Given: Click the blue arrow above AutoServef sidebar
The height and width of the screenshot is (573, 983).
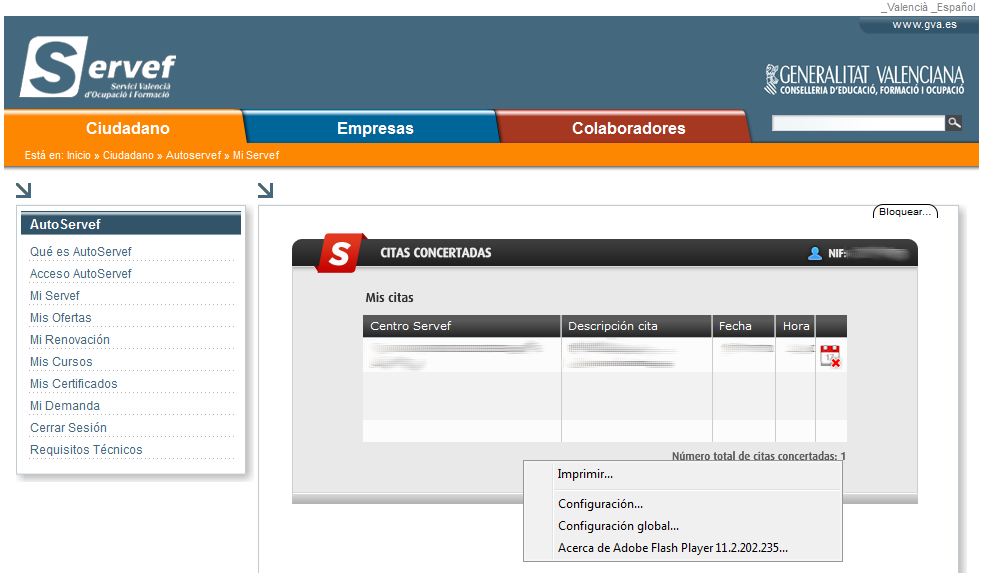Looking at the screenshot, I should 24,190.
